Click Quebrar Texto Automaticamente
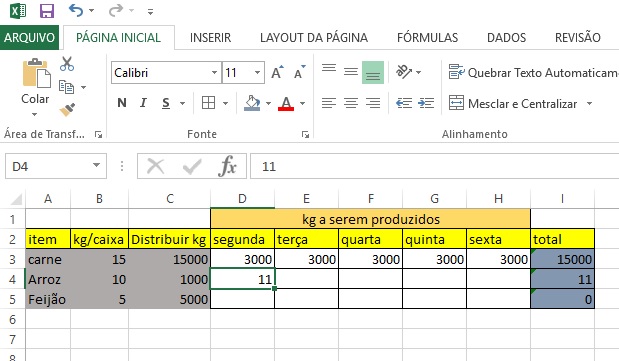The height and width of the screenshot is (361, 619). pyautogui.click(x=533, y=73)
